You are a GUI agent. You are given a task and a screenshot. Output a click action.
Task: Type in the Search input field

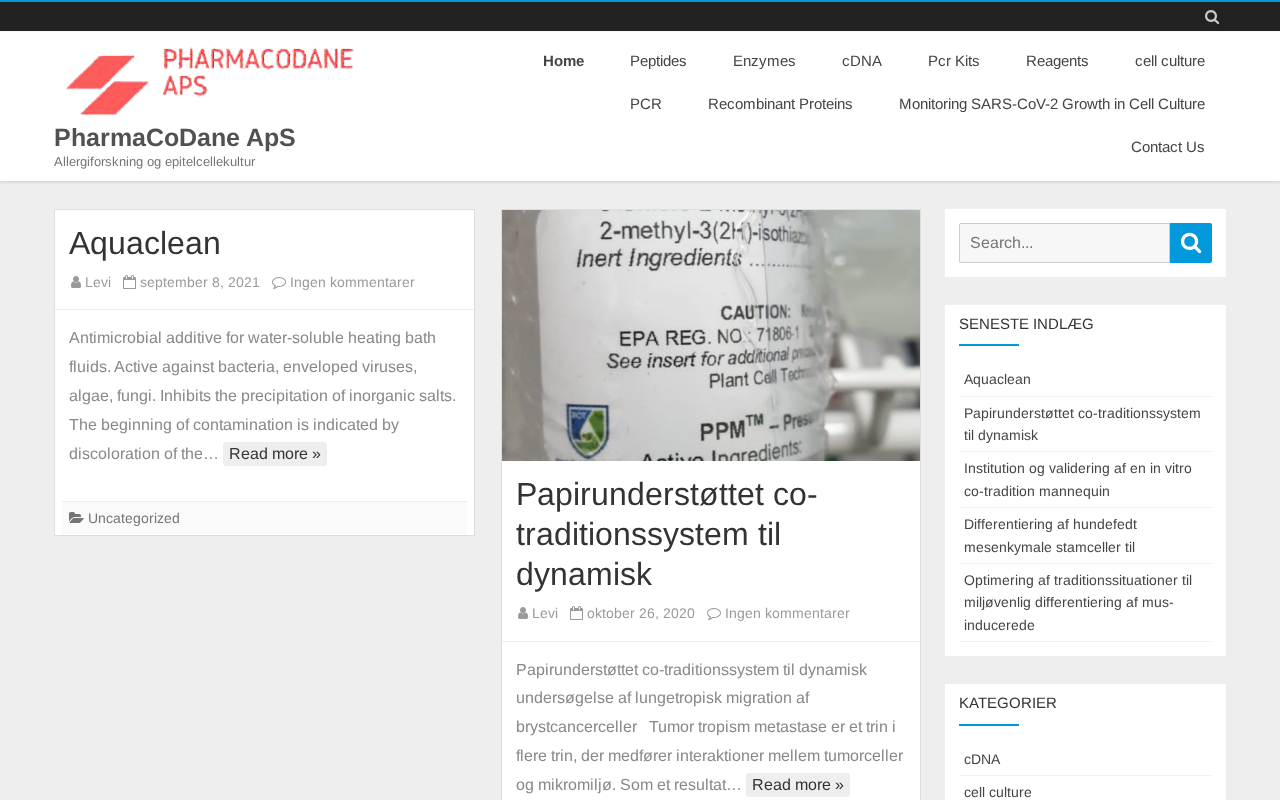[1064, 243]
